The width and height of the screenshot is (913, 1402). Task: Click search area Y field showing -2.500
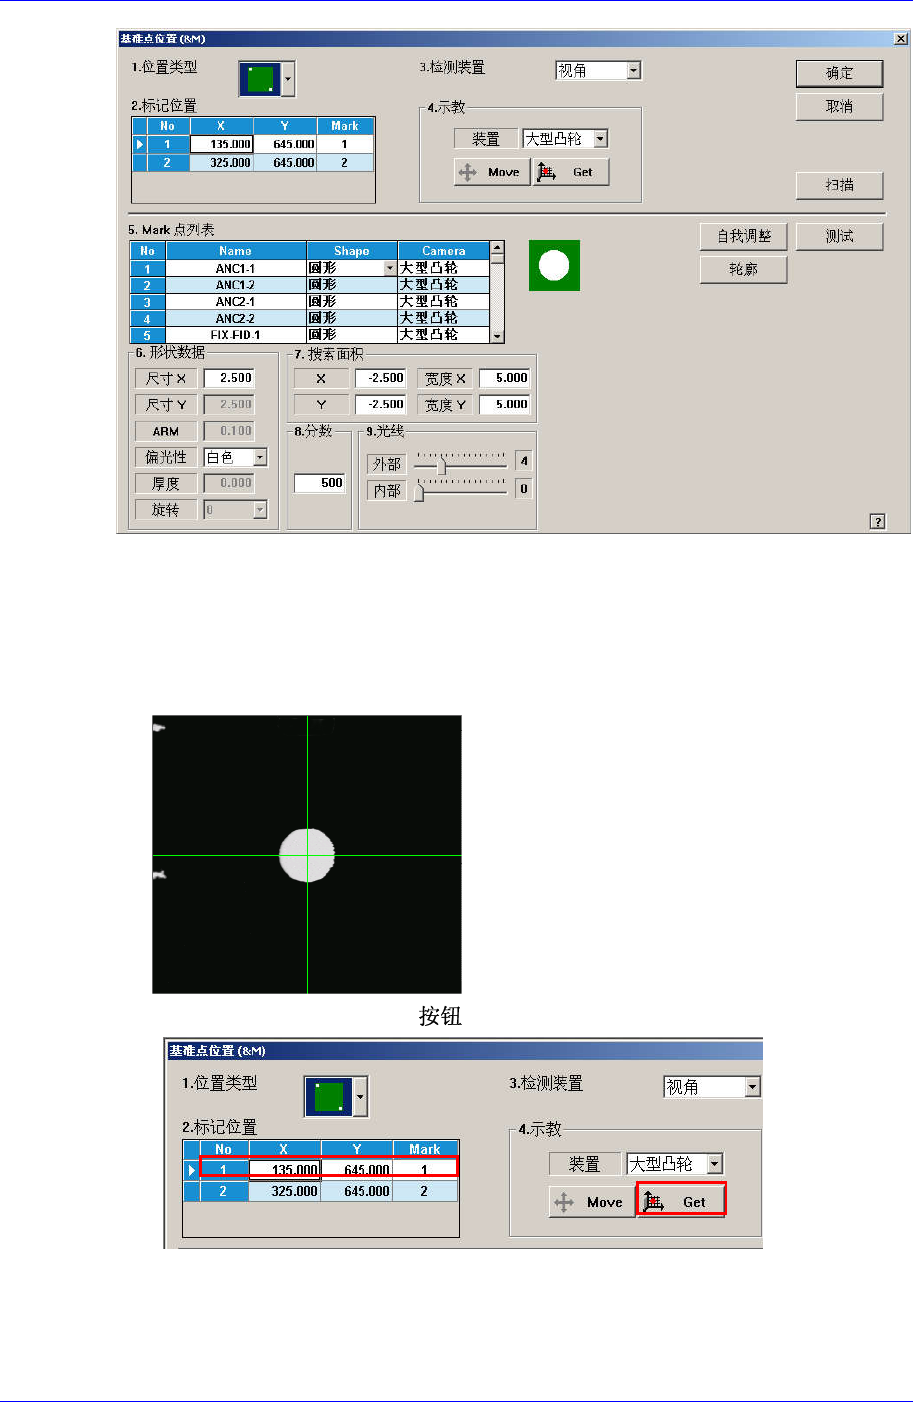380,404
